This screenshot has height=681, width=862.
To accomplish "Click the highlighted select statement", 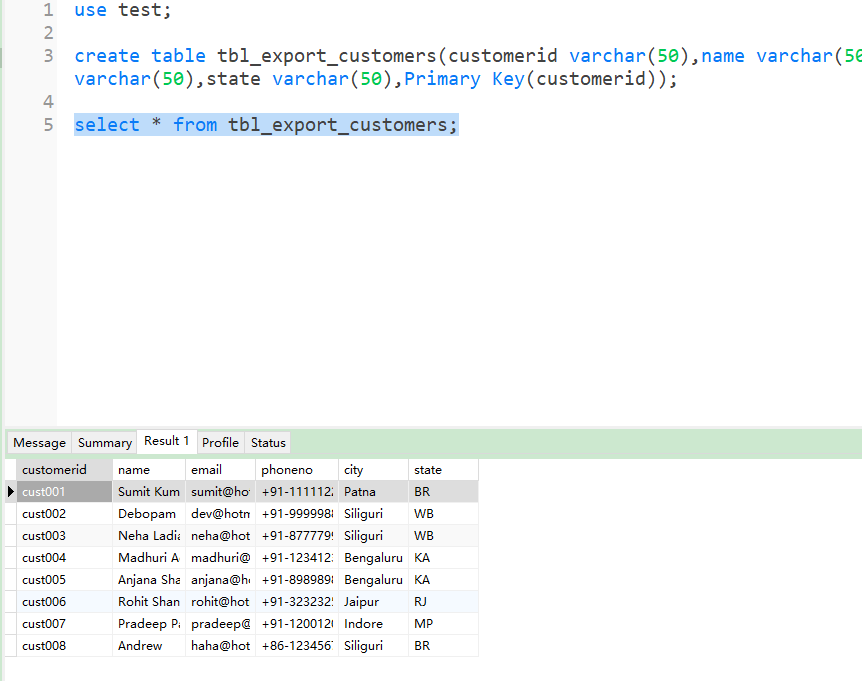I will 265,125.
